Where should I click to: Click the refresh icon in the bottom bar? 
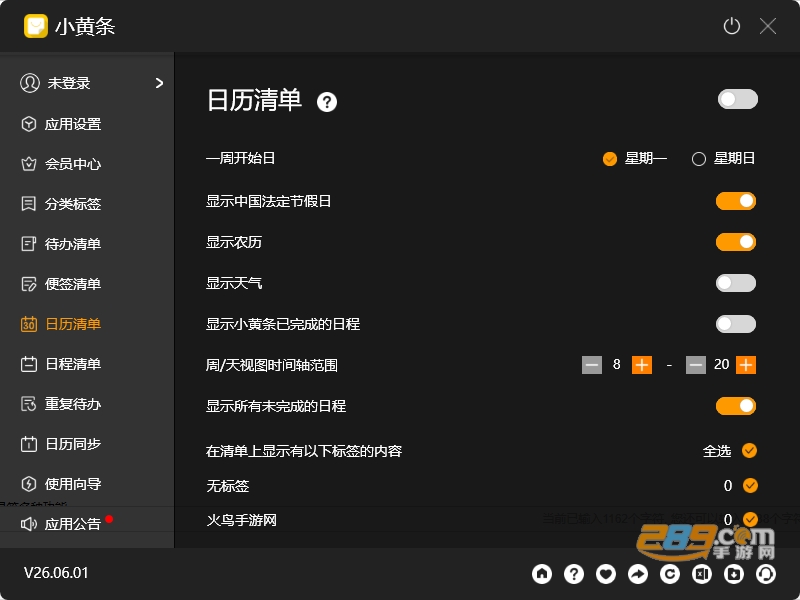(670, 574)
